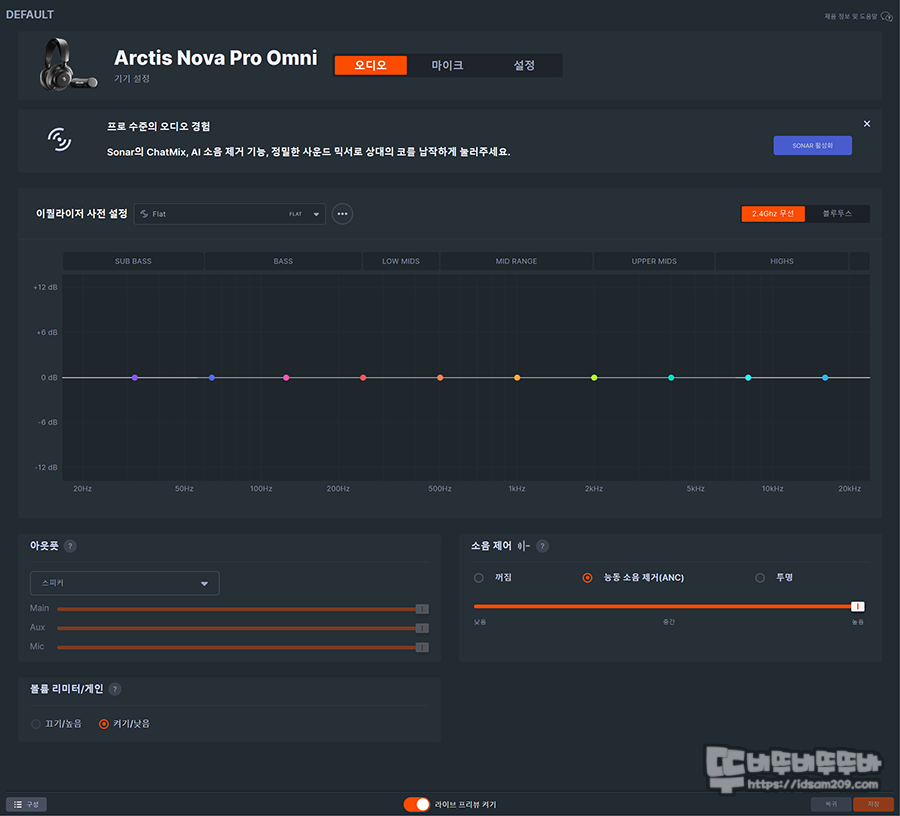Select the 끄기/높음 limiter option
This screenshot has width=900, height=816.
pyautogui.click(x=36, y=724)
